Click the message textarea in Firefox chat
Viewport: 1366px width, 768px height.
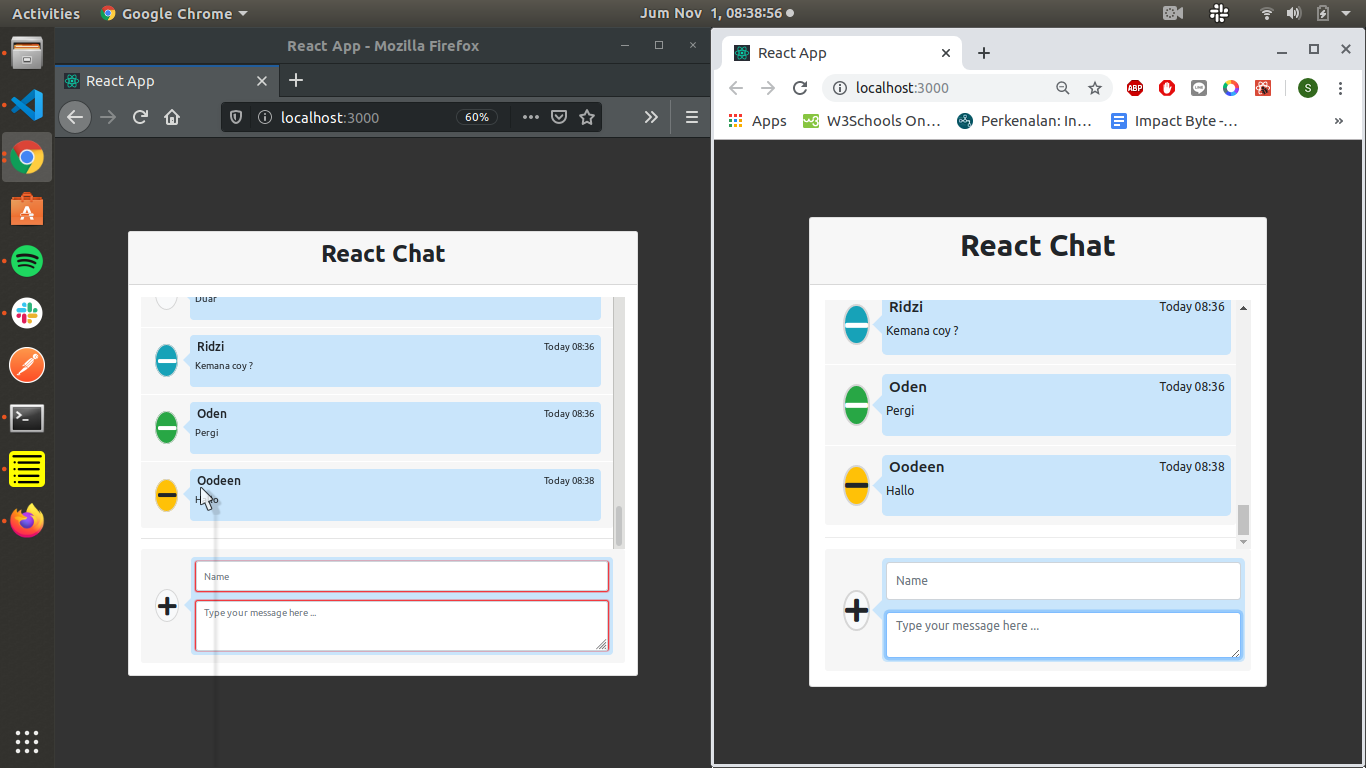tap(401, 625)
